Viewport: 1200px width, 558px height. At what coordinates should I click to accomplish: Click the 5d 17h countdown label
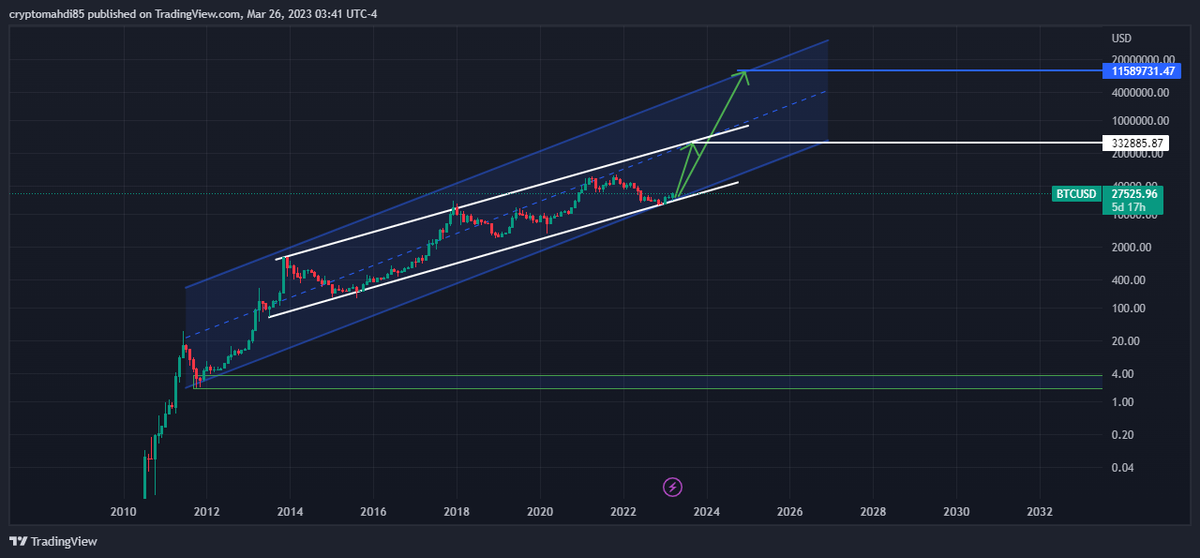point(1132,208)
